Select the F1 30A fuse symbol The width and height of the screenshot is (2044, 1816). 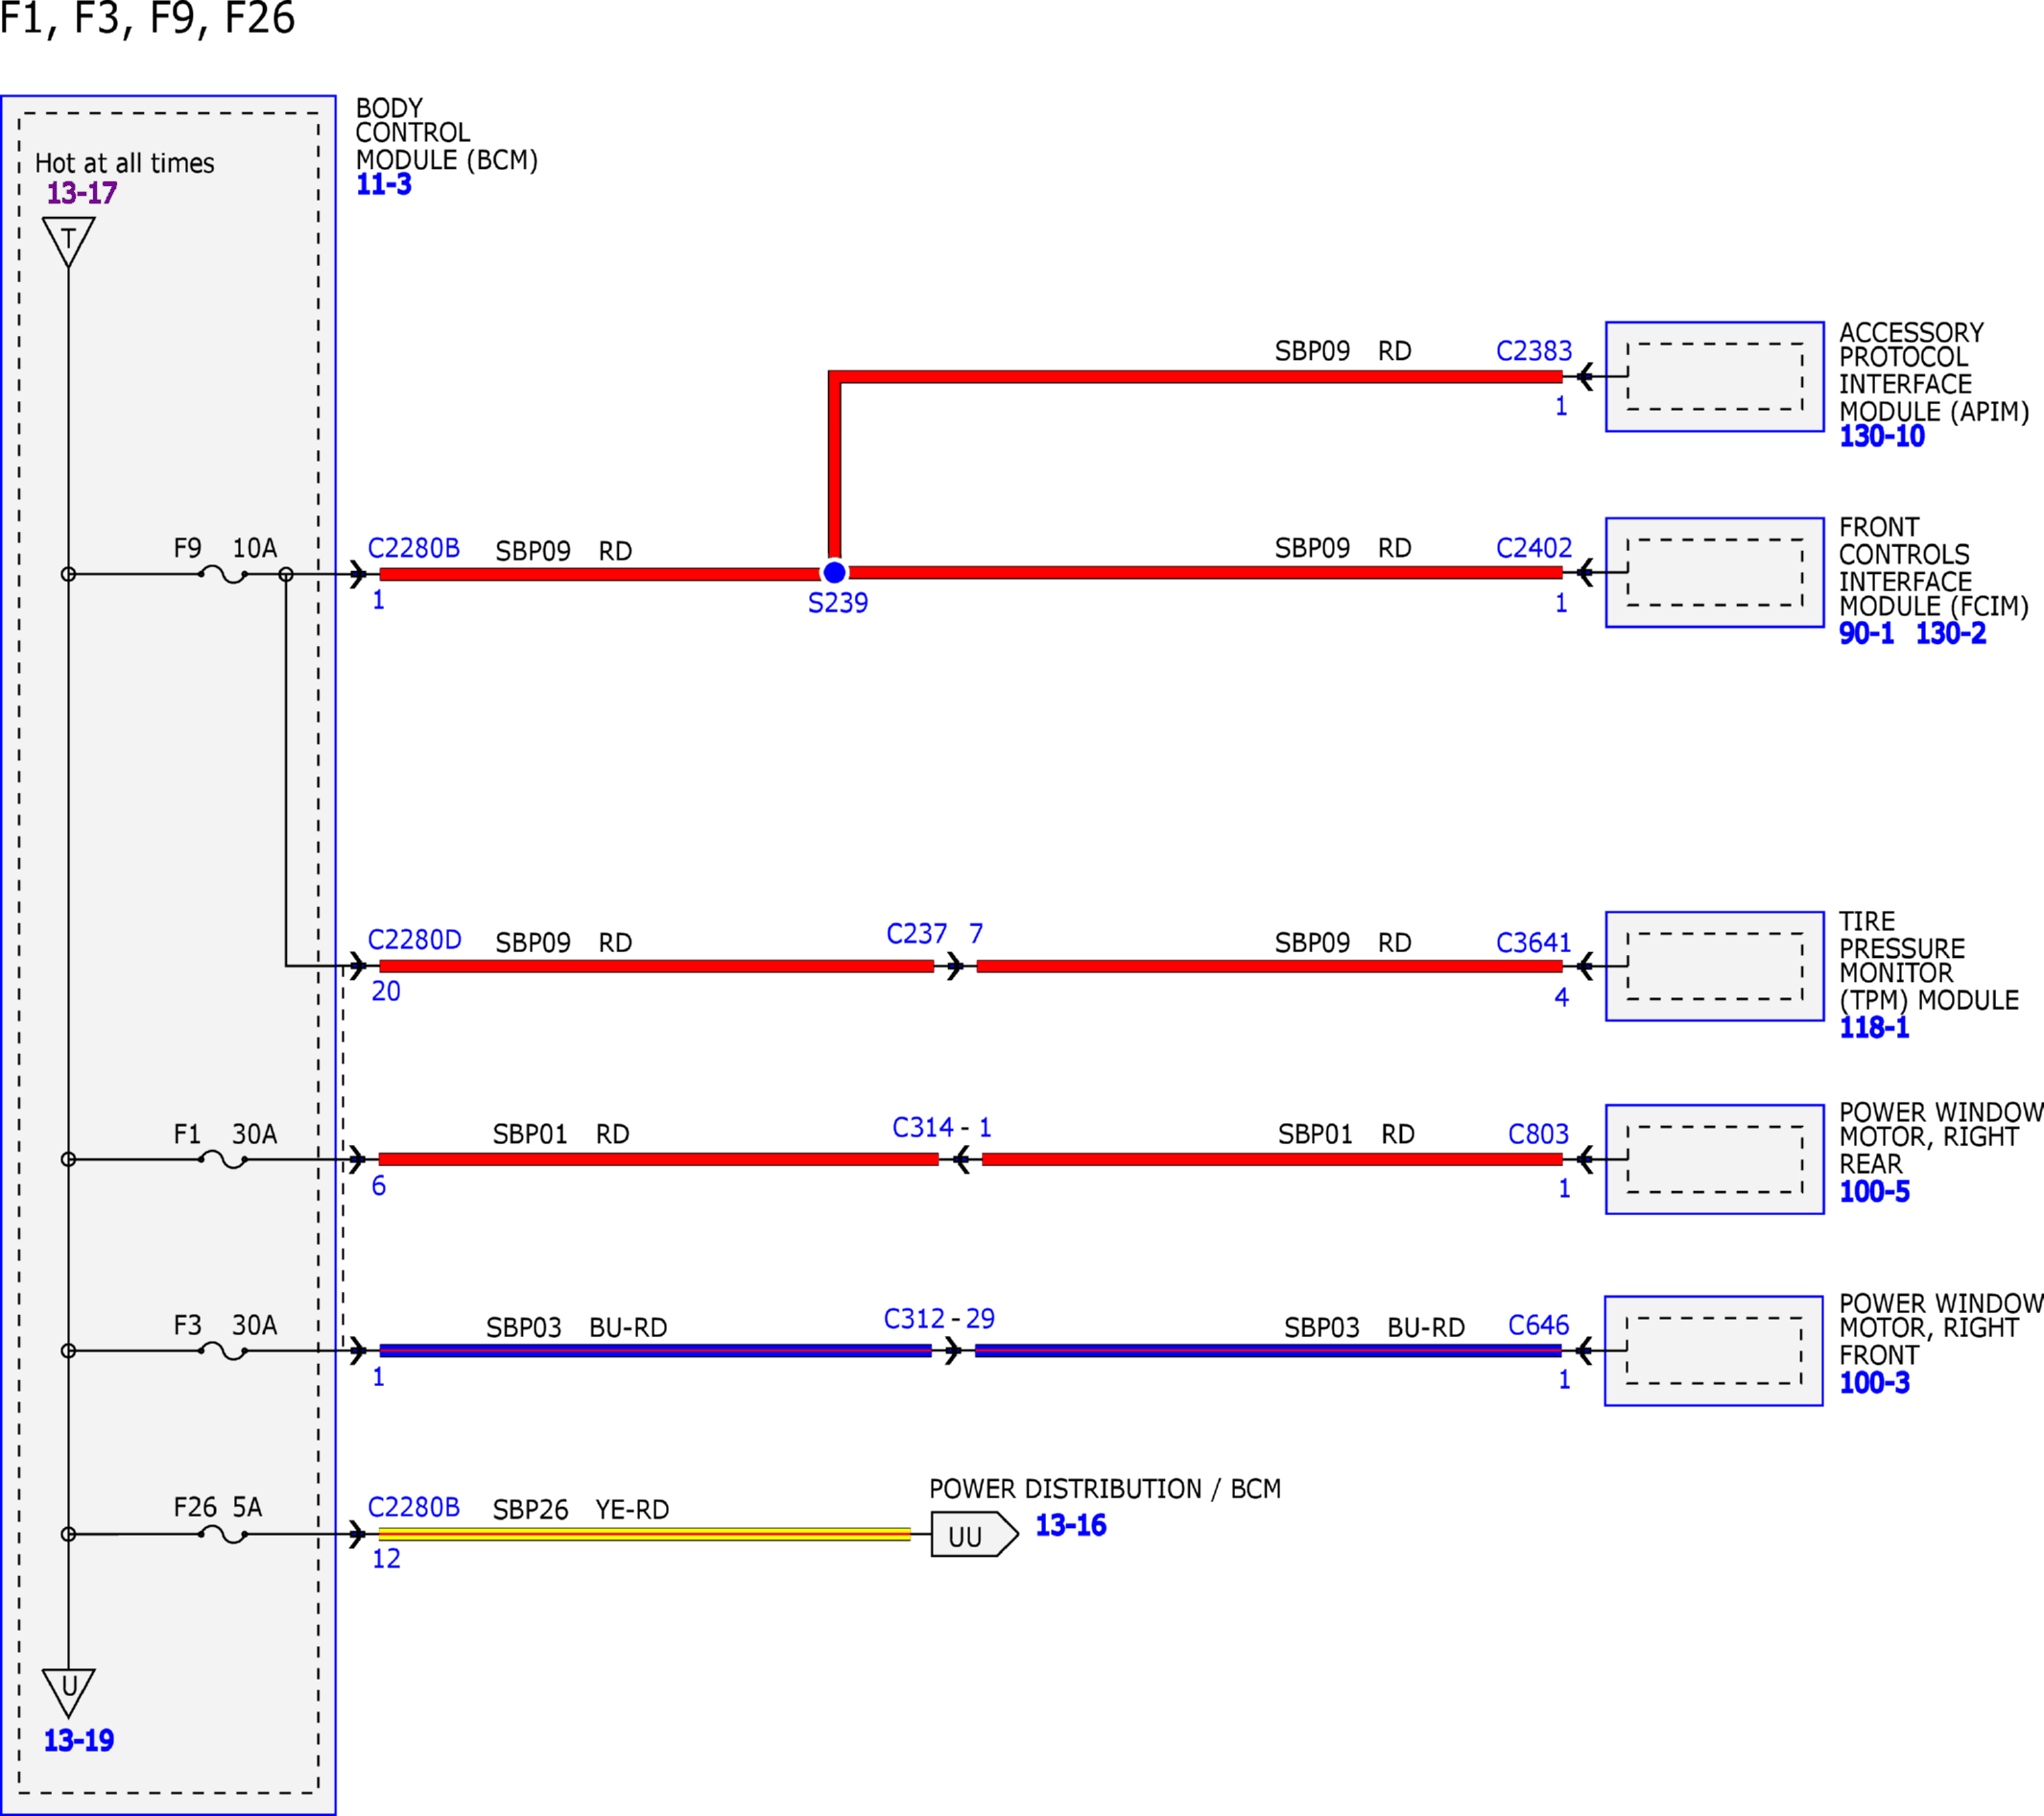tap(223, 1160)
